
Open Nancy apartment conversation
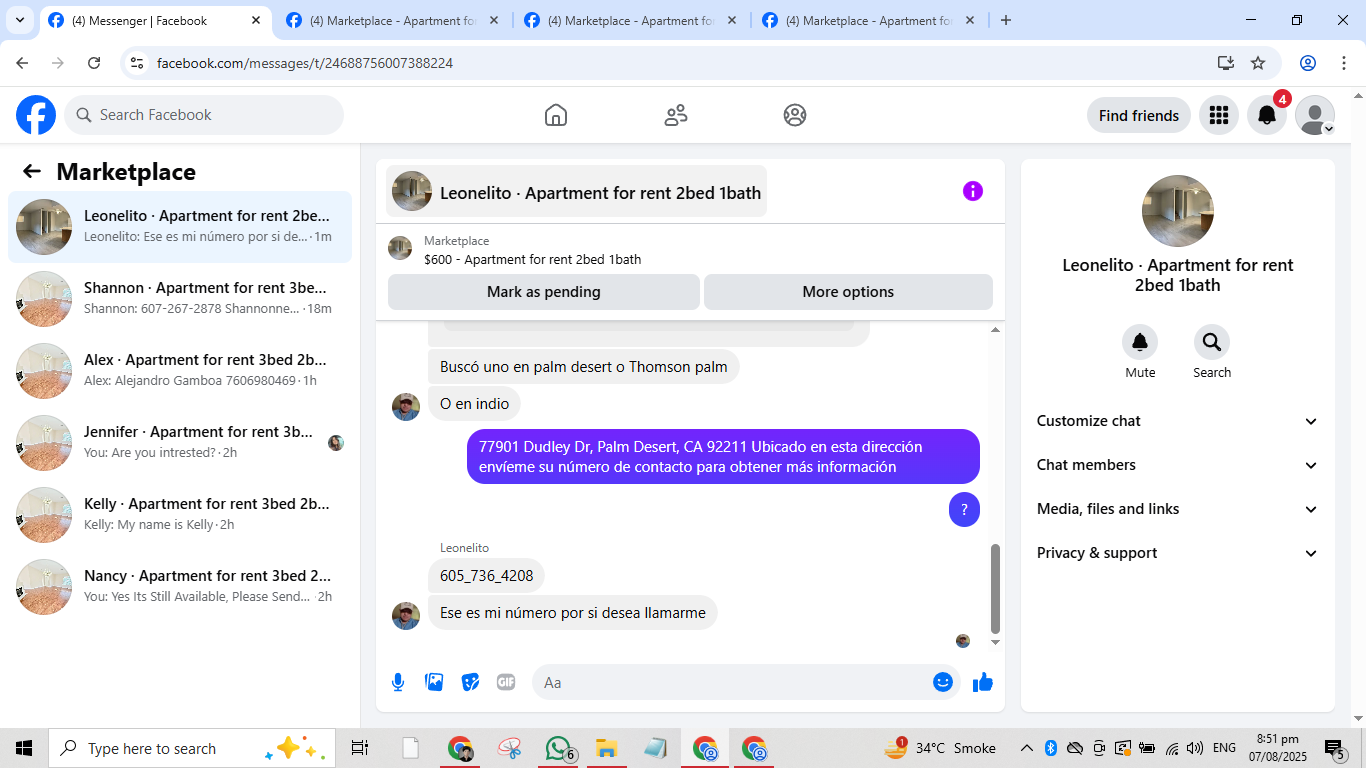tap(180, 587)
